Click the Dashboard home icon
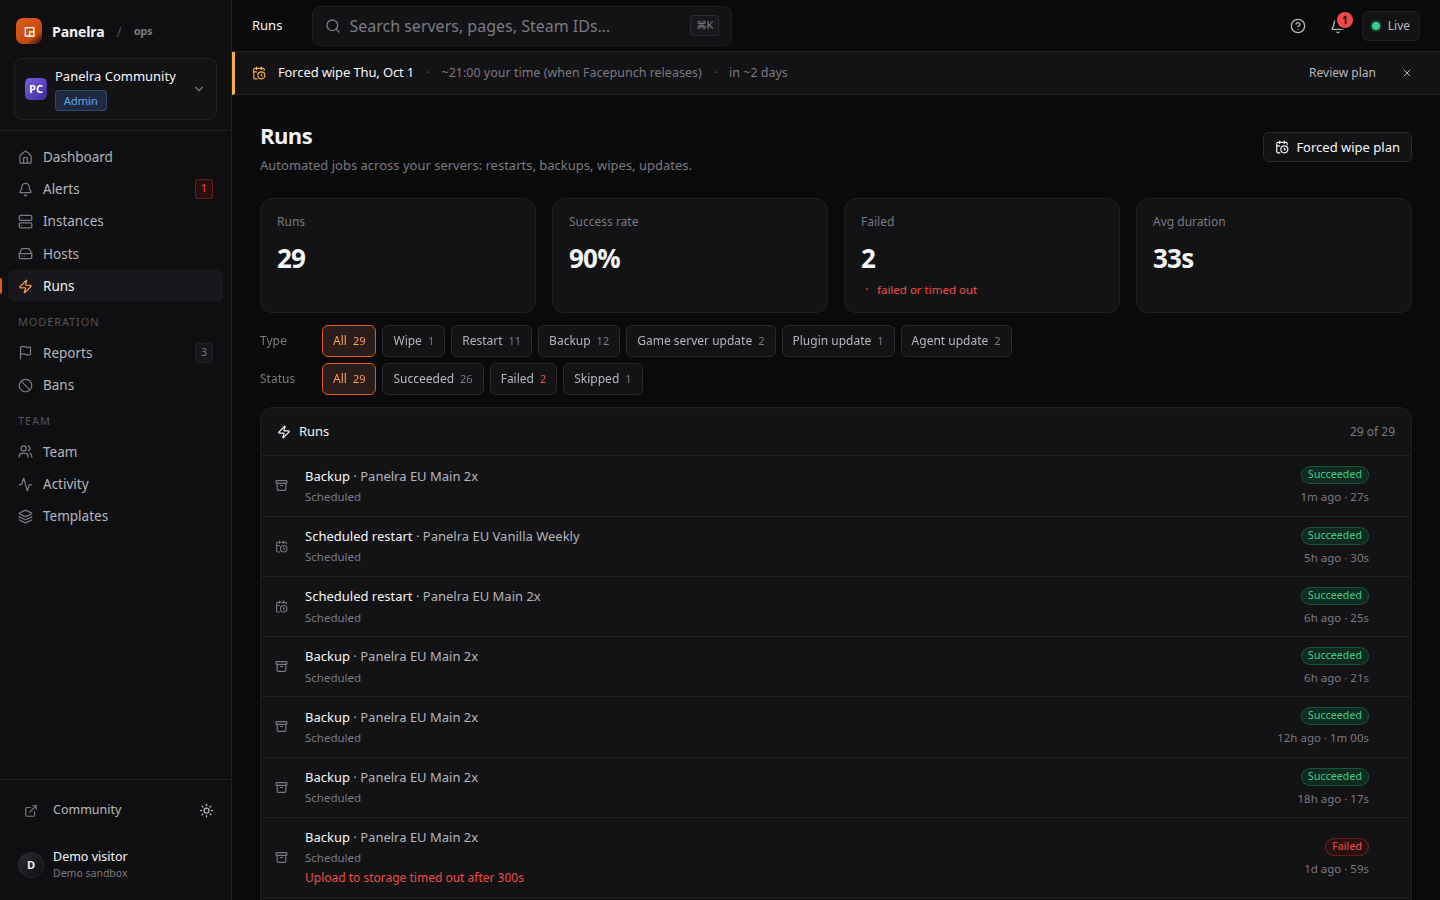The height and width of the screenshot is (900, 1440). (26, 157)
